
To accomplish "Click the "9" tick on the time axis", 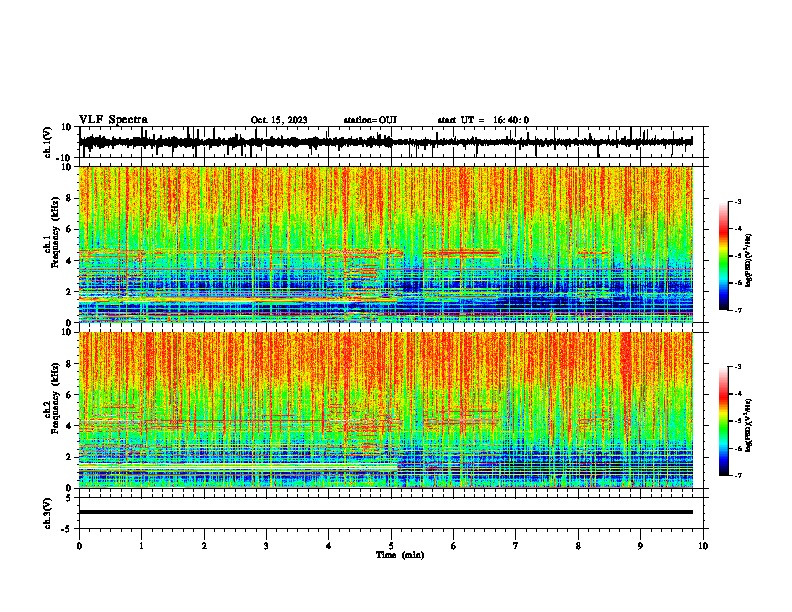I will (640, 546).
